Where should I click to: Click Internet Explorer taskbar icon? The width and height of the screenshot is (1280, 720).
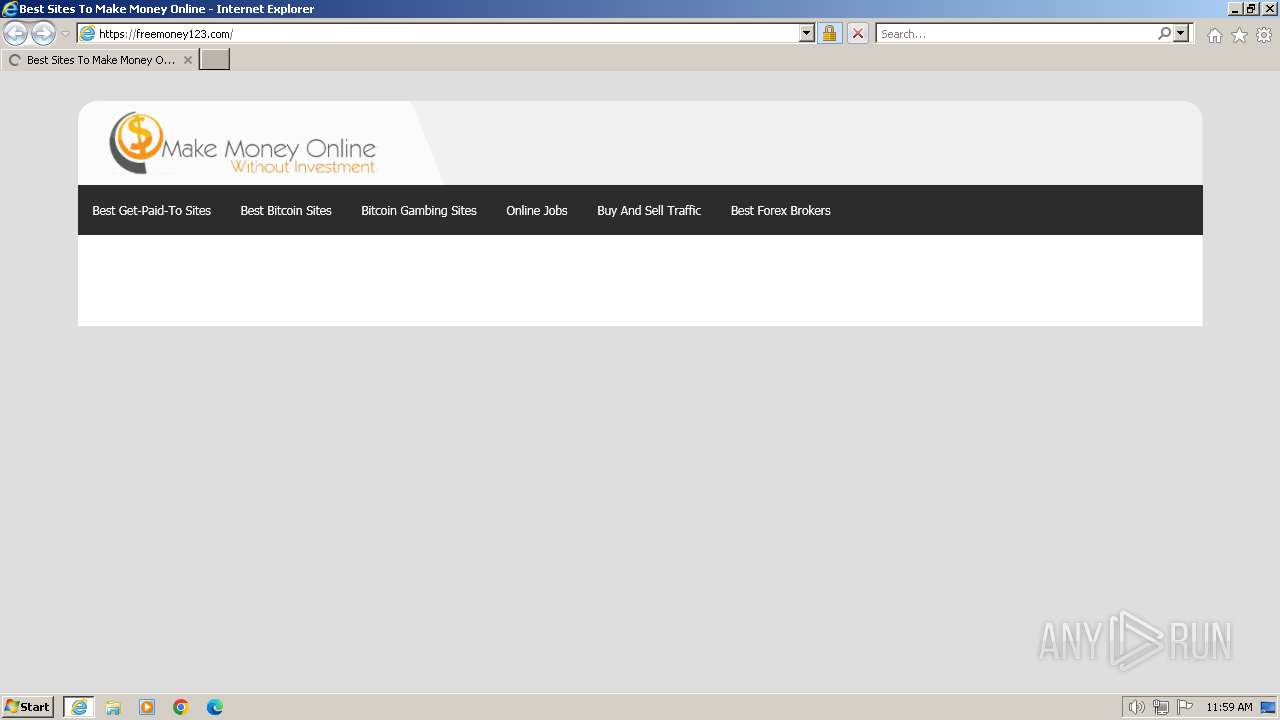tap(79, 707)
